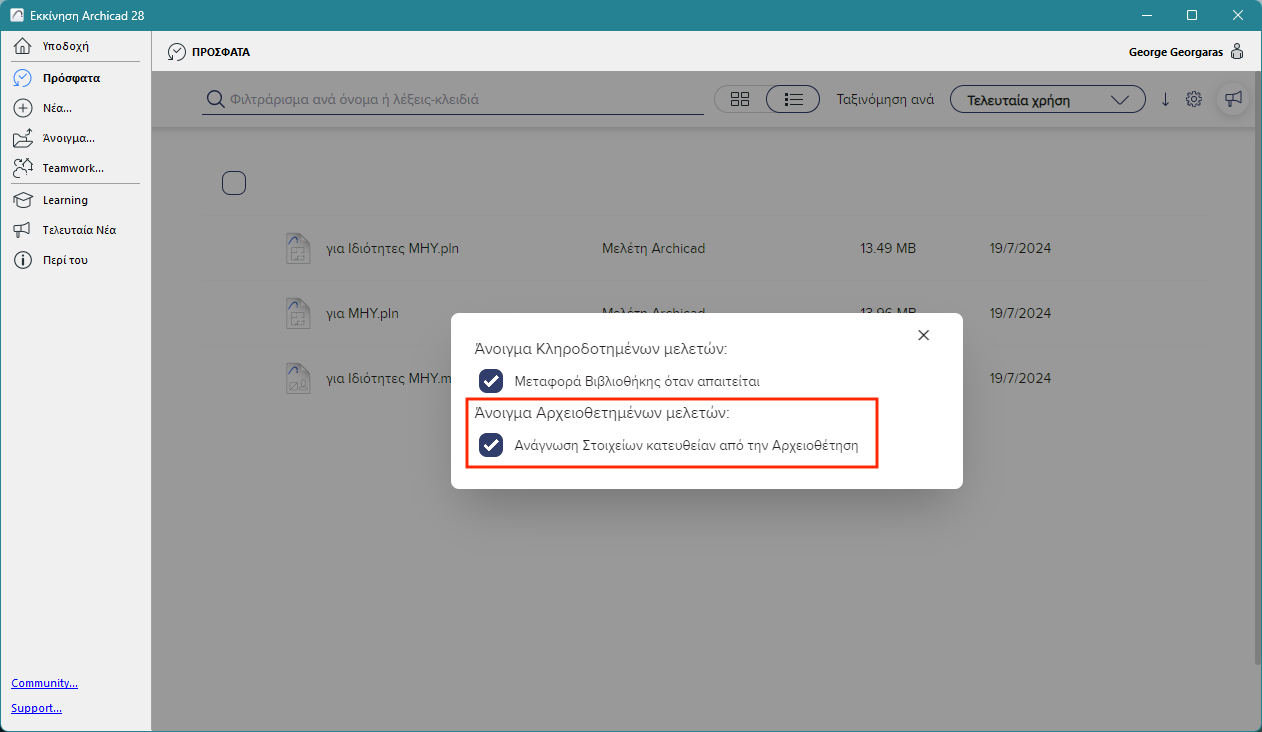Screen dimensions: 1262x732
Task: Close the options popup with X
Action: click(924, 335)
